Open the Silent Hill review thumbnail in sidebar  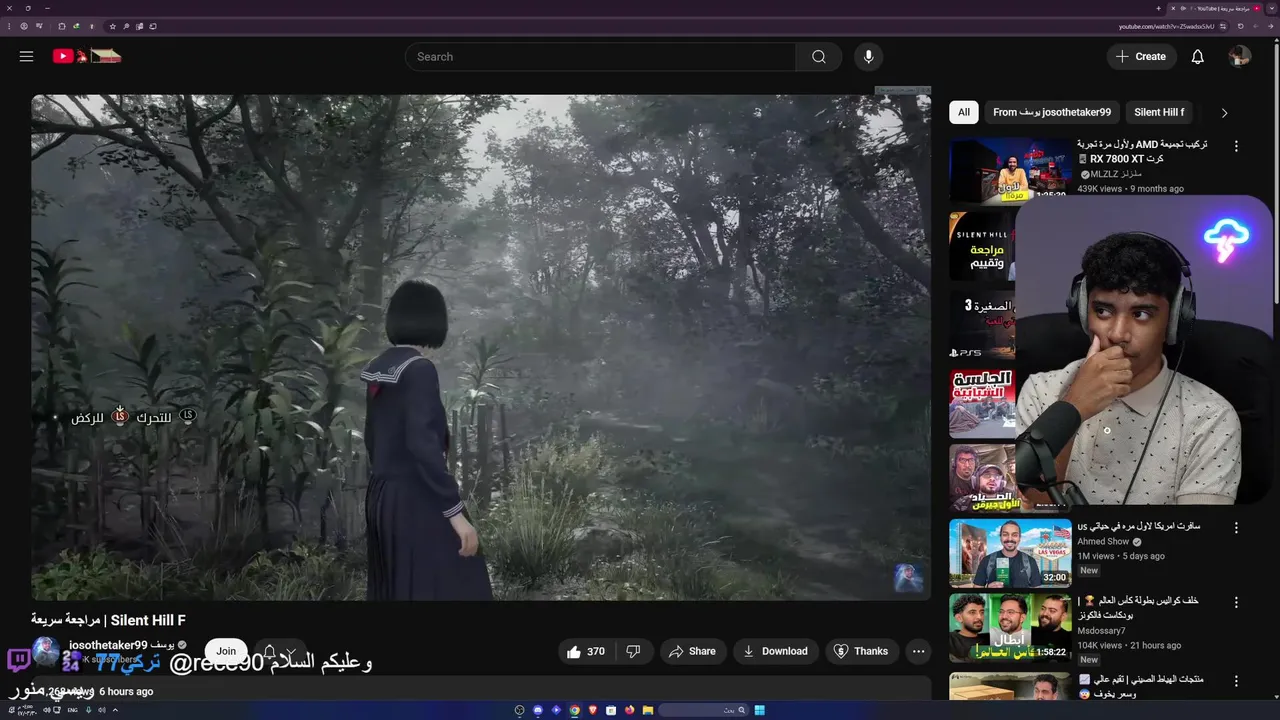coord(982,245)
